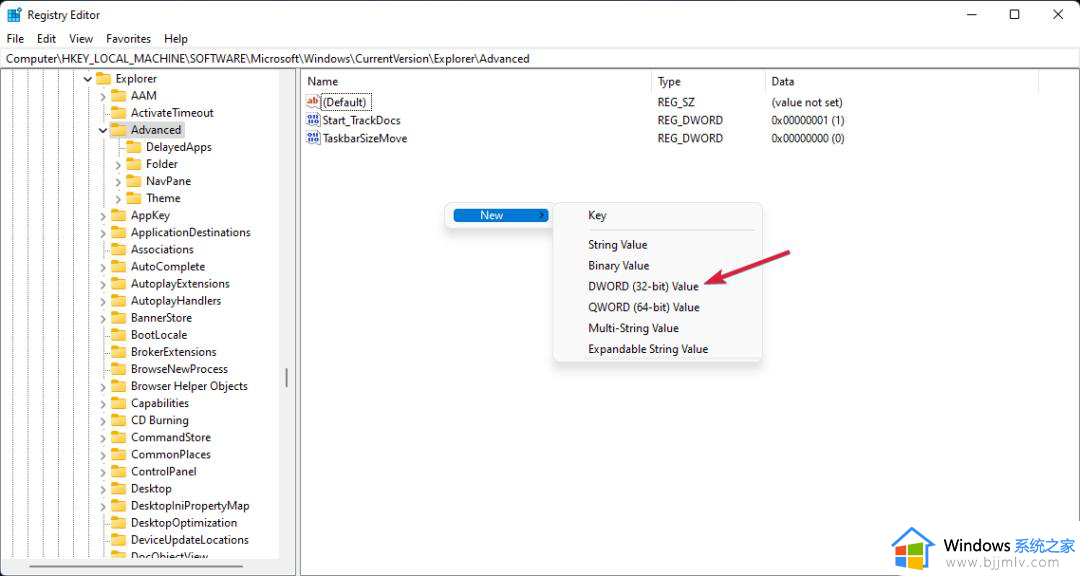Click the 0x00000000 (0) data value
Screen dimensions: 1080x576
pos(808,138)
